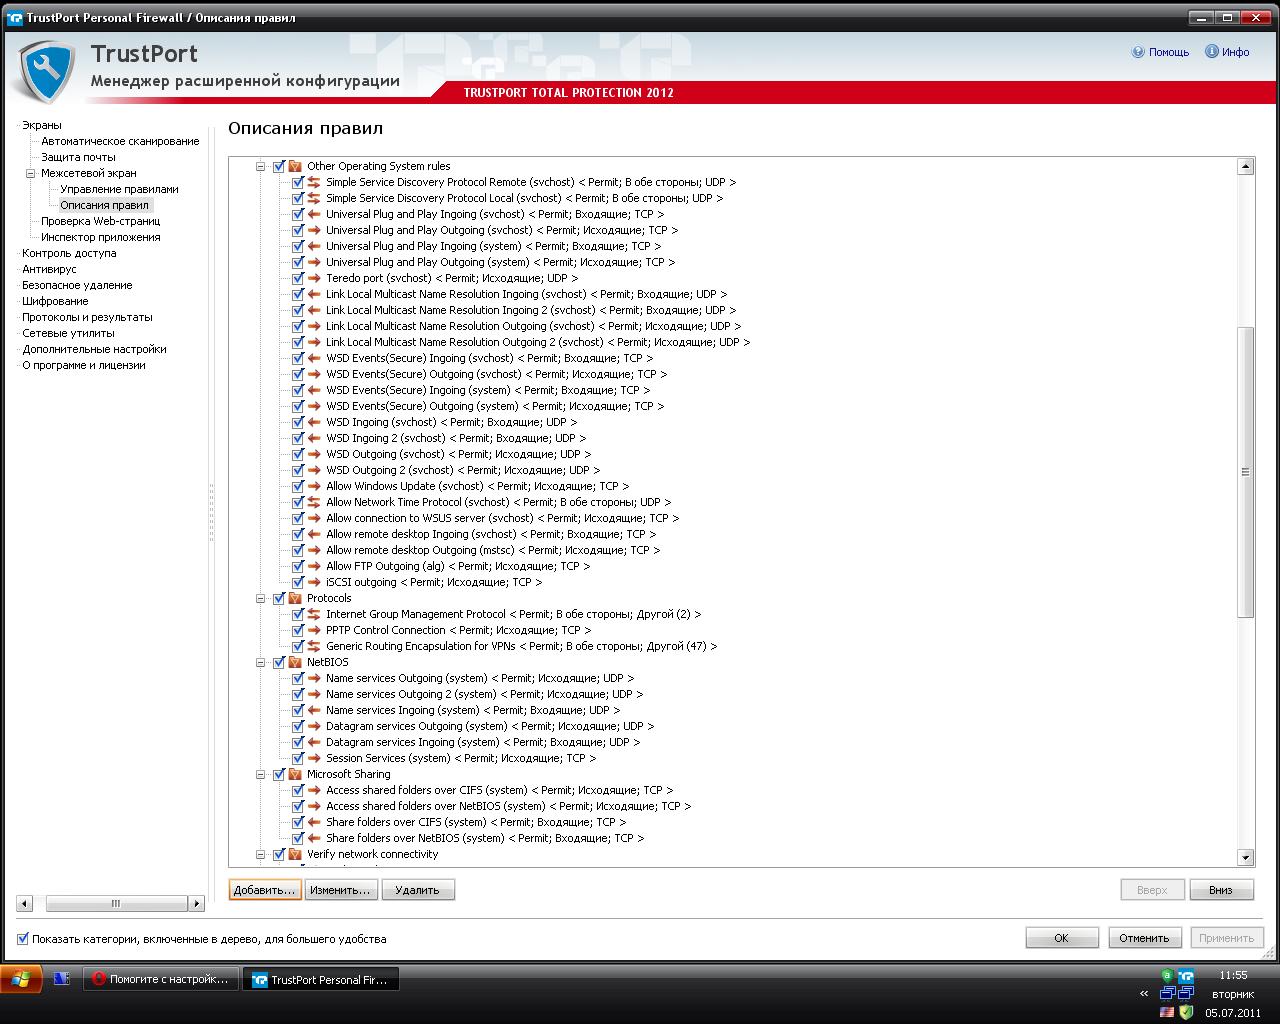1280x1024 pixels.
Task: Click the arrow icon of PPTP Control Connection
Action: [x=314, y=630]
